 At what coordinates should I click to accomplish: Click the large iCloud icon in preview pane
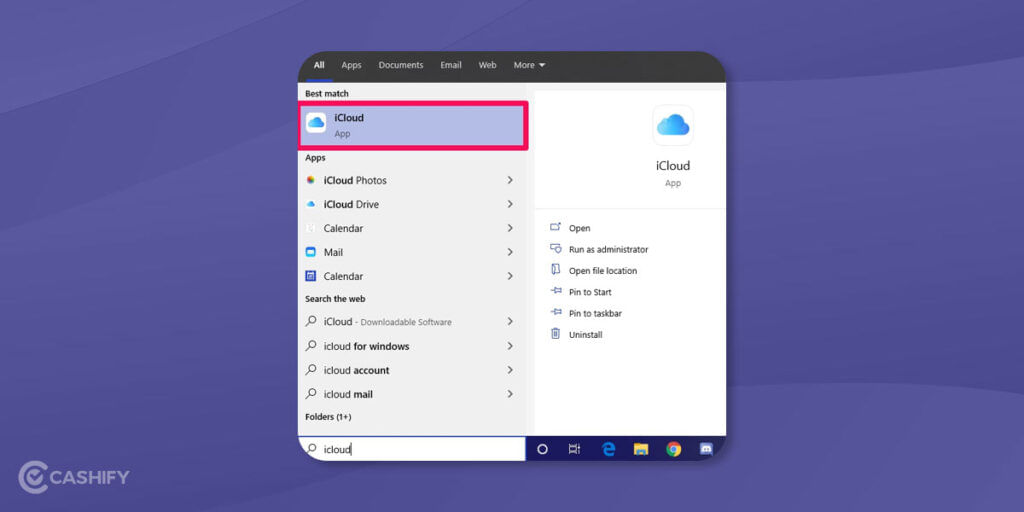click(x=673, y=125)
